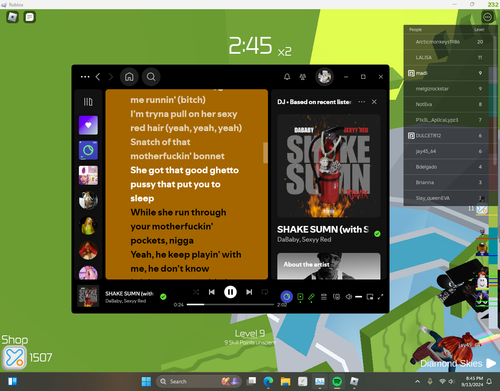
Task: Open Friend Activity icon
Action: [x=303, y=77]
